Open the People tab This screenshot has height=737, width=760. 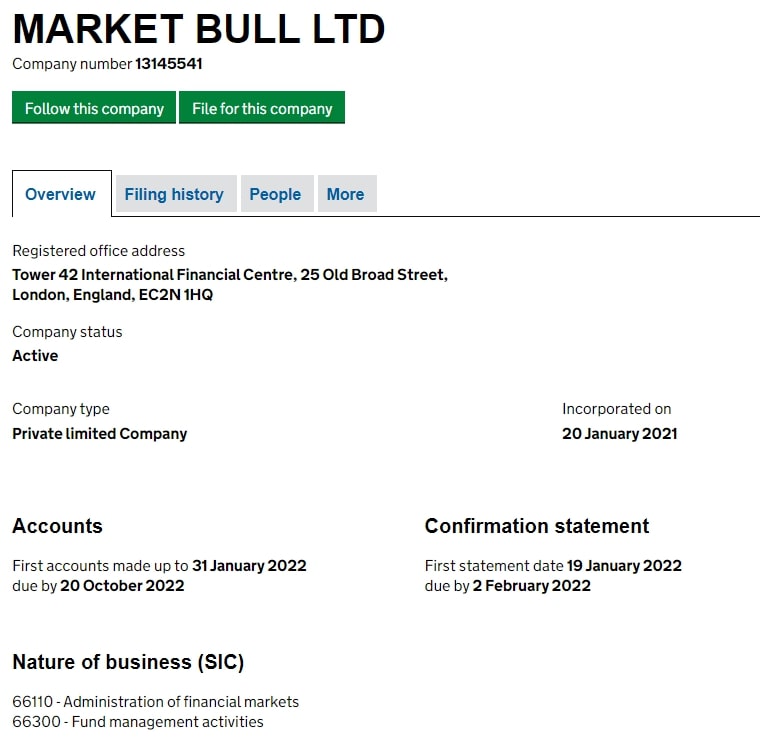coord(275,194)
